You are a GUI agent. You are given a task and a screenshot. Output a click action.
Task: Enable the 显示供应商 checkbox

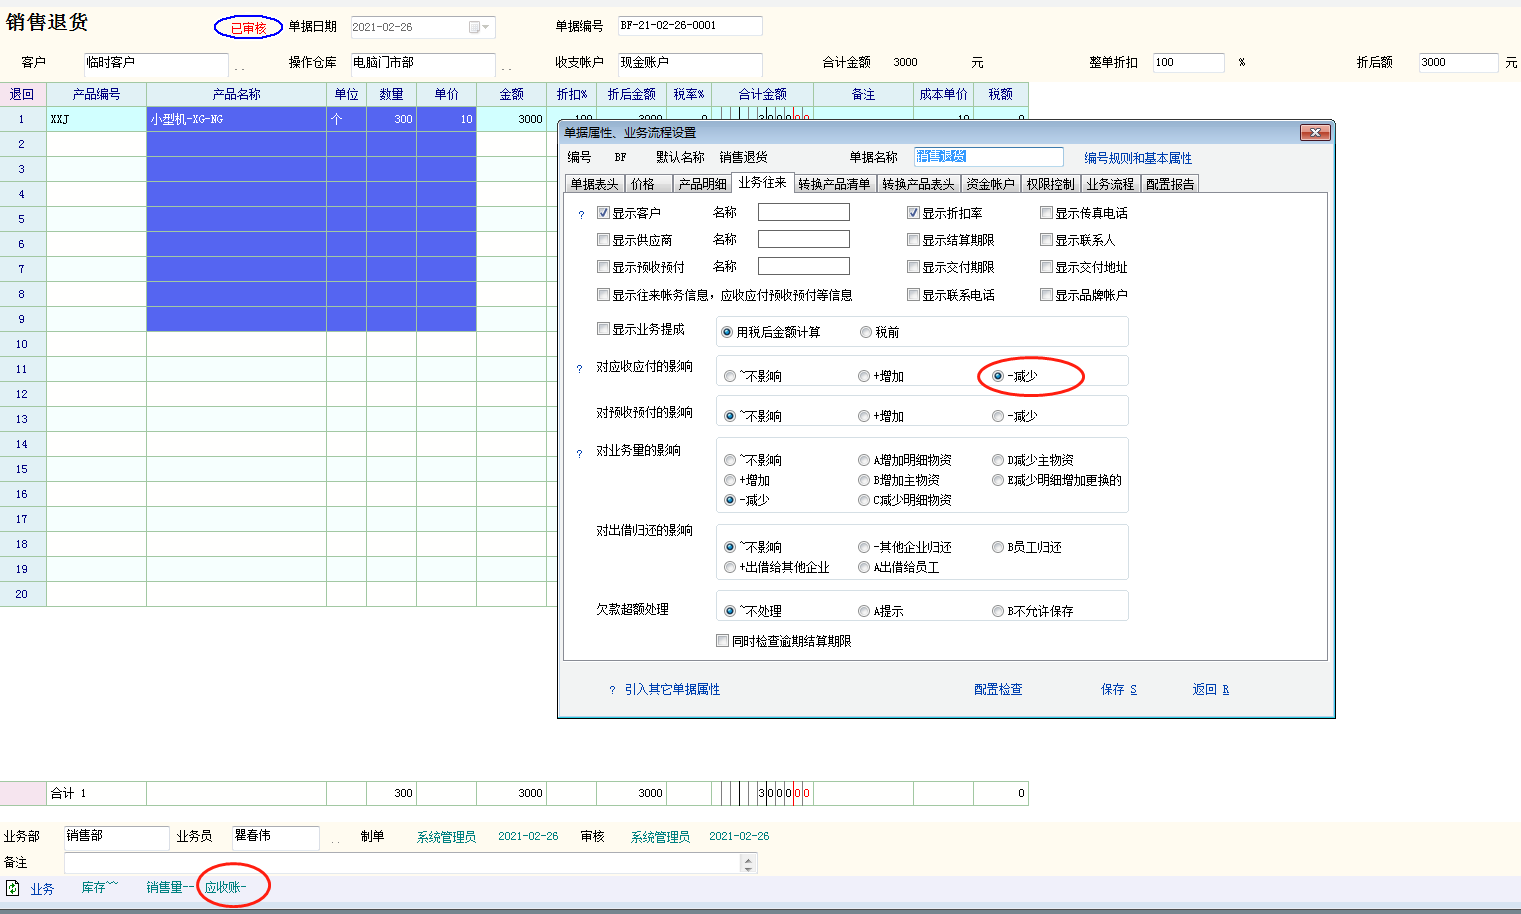click(603, 240)
